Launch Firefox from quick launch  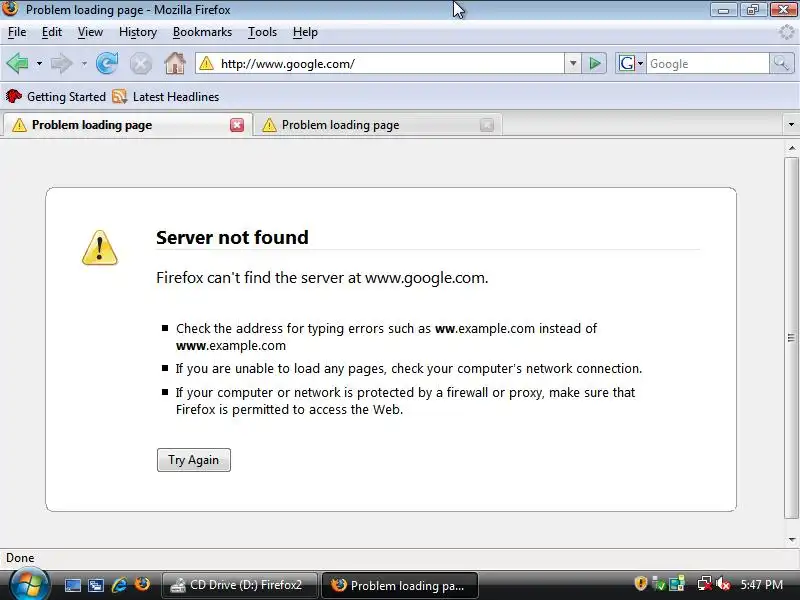142,584
